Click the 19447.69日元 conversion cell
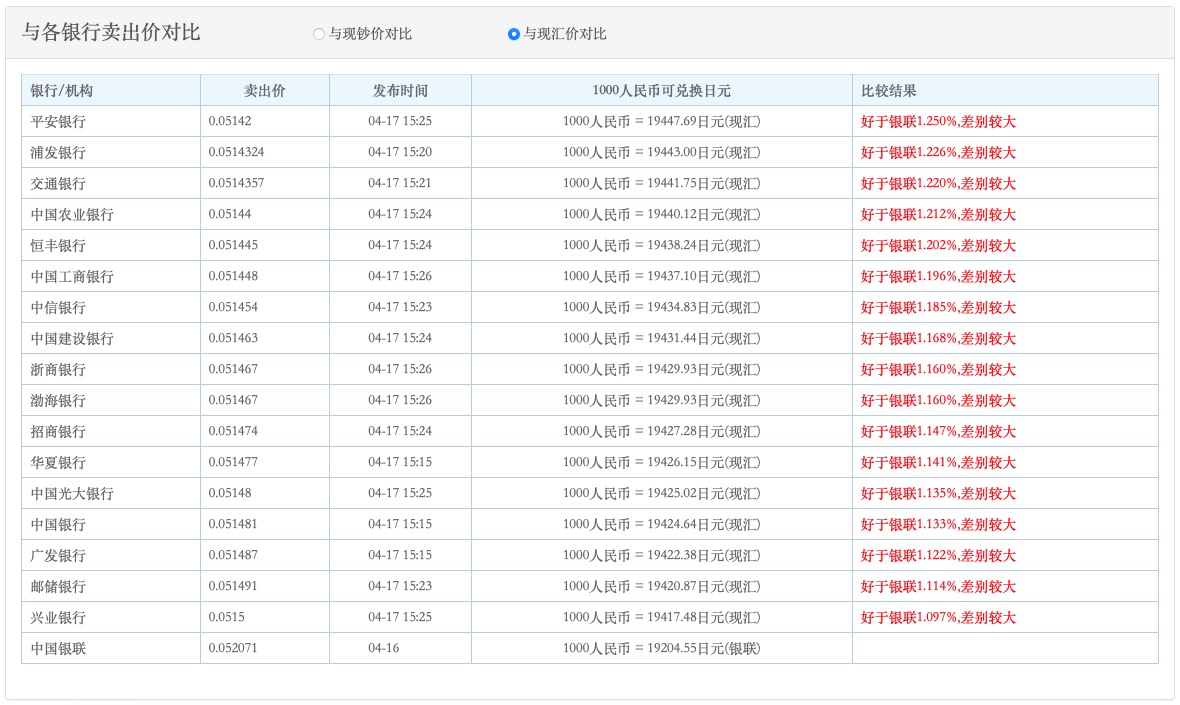Image resolution: width=1180 pixels, height=705 pixels. [661, 121]
